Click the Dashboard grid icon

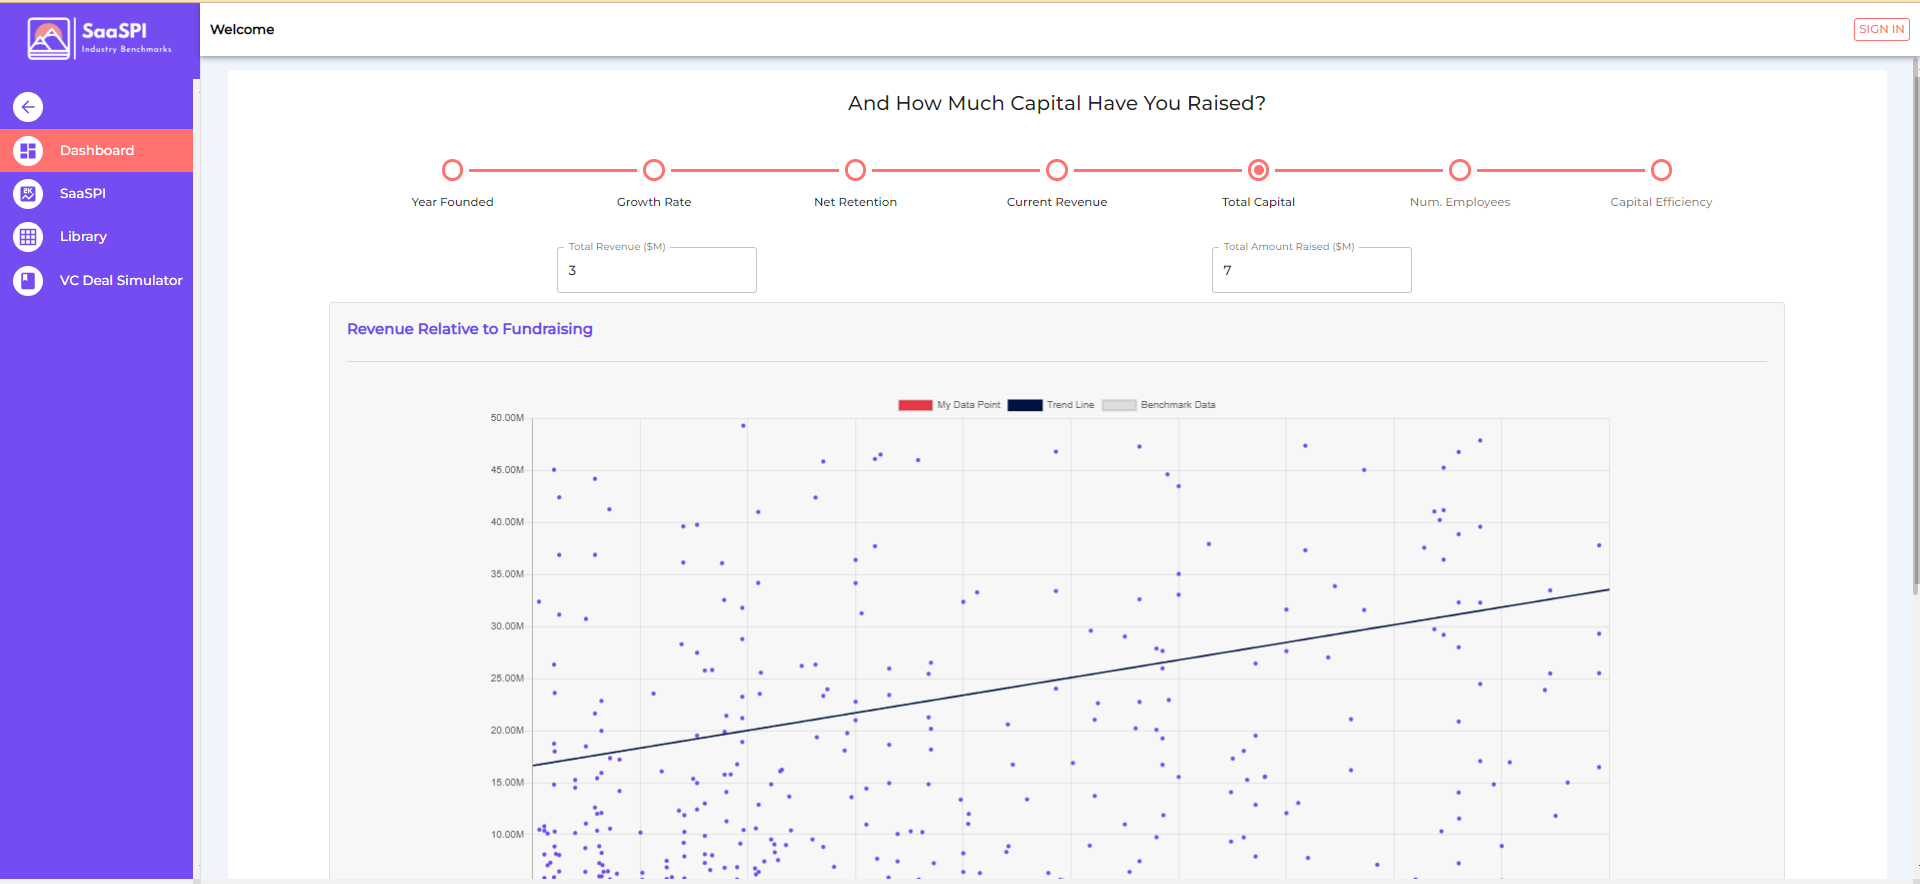coord(28,151)
